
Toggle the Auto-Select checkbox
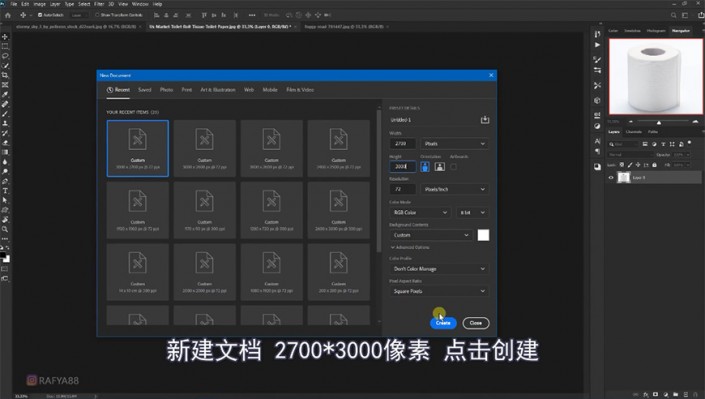(40, 15)
